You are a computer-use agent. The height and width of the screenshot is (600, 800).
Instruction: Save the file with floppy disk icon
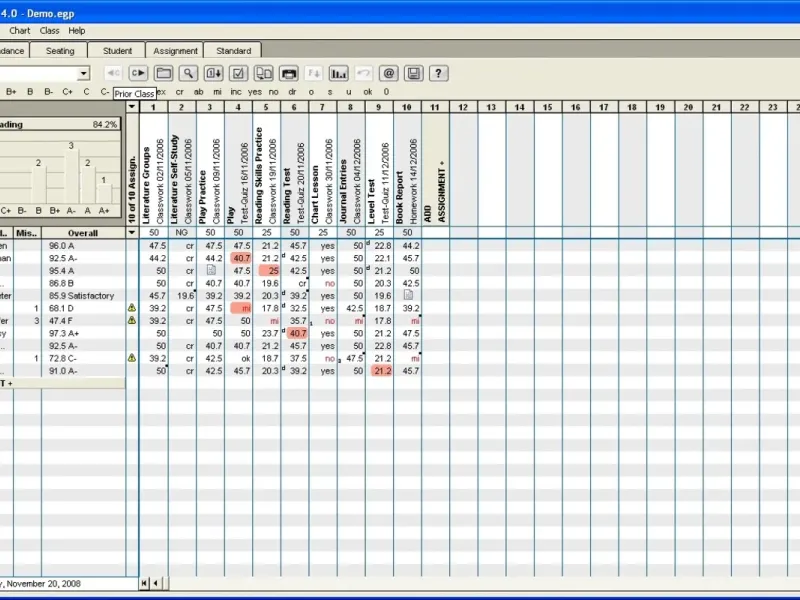pos(414,73)
